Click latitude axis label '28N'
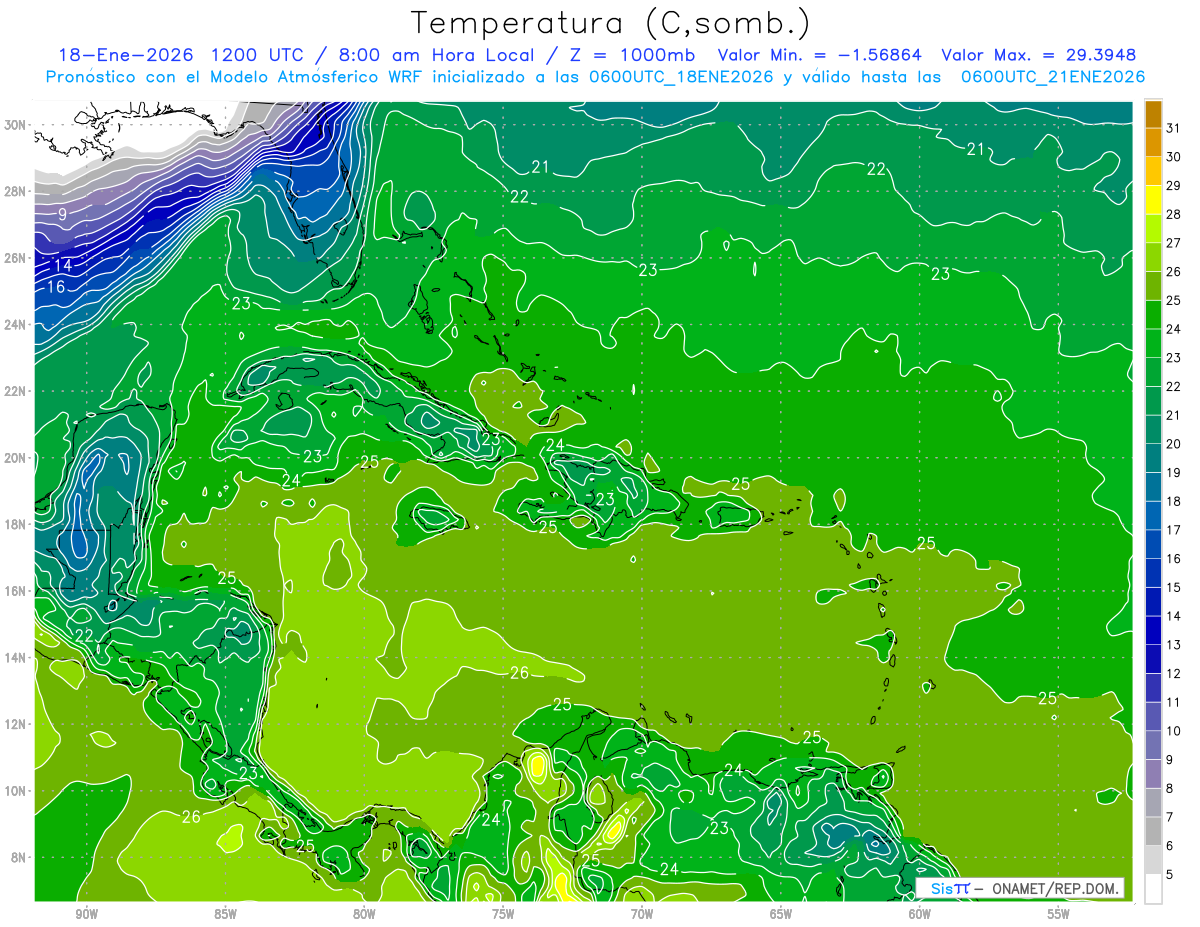The image size is (1200, 927). (17, 191)
